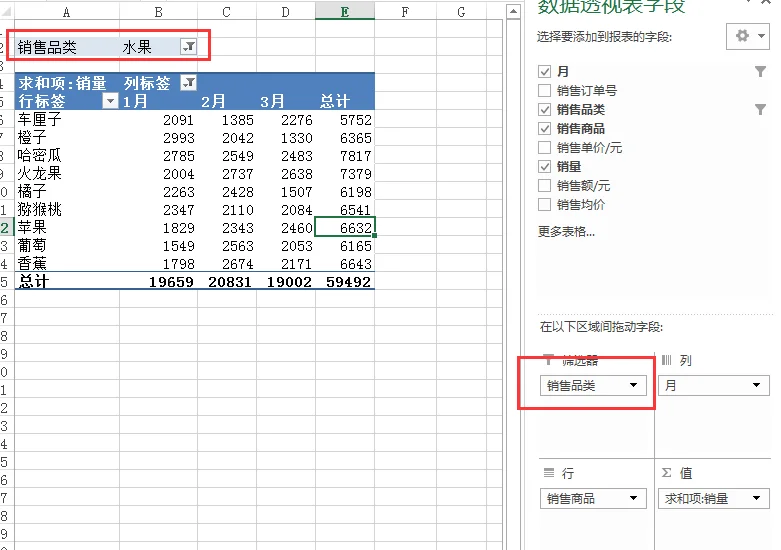The width and height of the screenshot is (781, 550).
Task: Check the 销售额/元 field checkbox
Action: click(544, 185)
